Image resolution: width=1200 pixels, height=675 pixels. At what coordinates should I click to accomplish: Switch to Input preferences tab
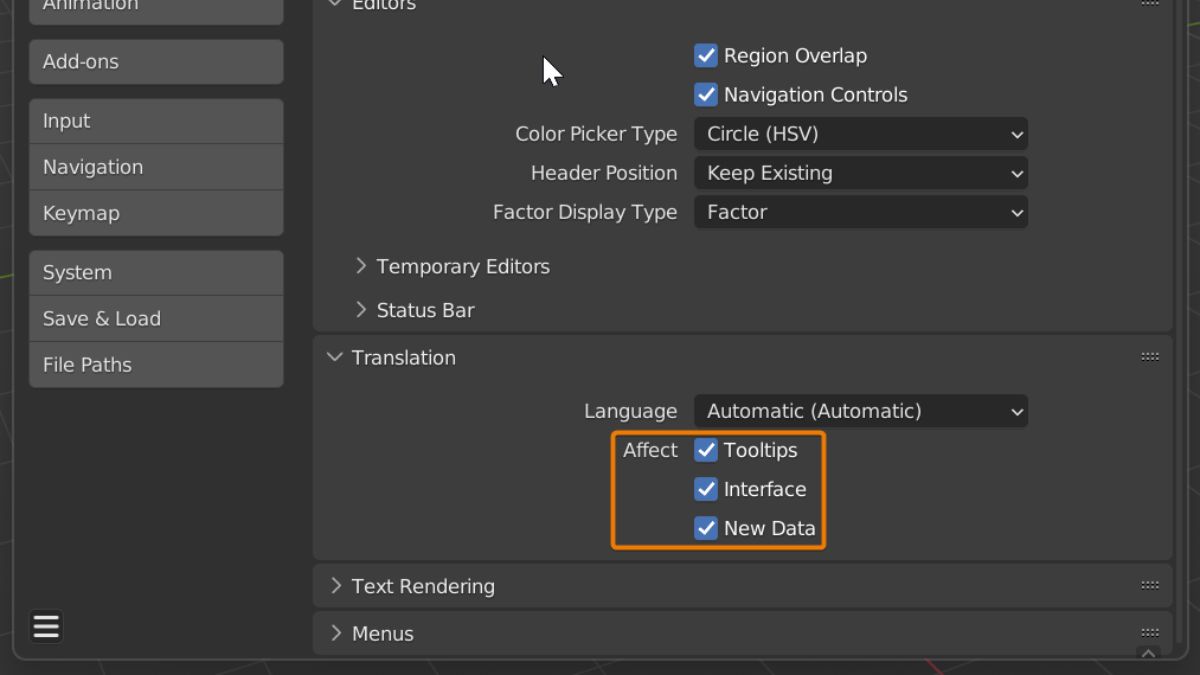coord(156,121)
